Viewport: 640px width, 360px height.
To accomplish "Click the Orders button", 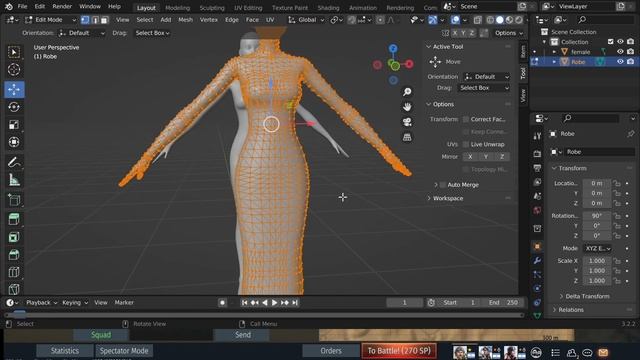I will coord(331,351).
